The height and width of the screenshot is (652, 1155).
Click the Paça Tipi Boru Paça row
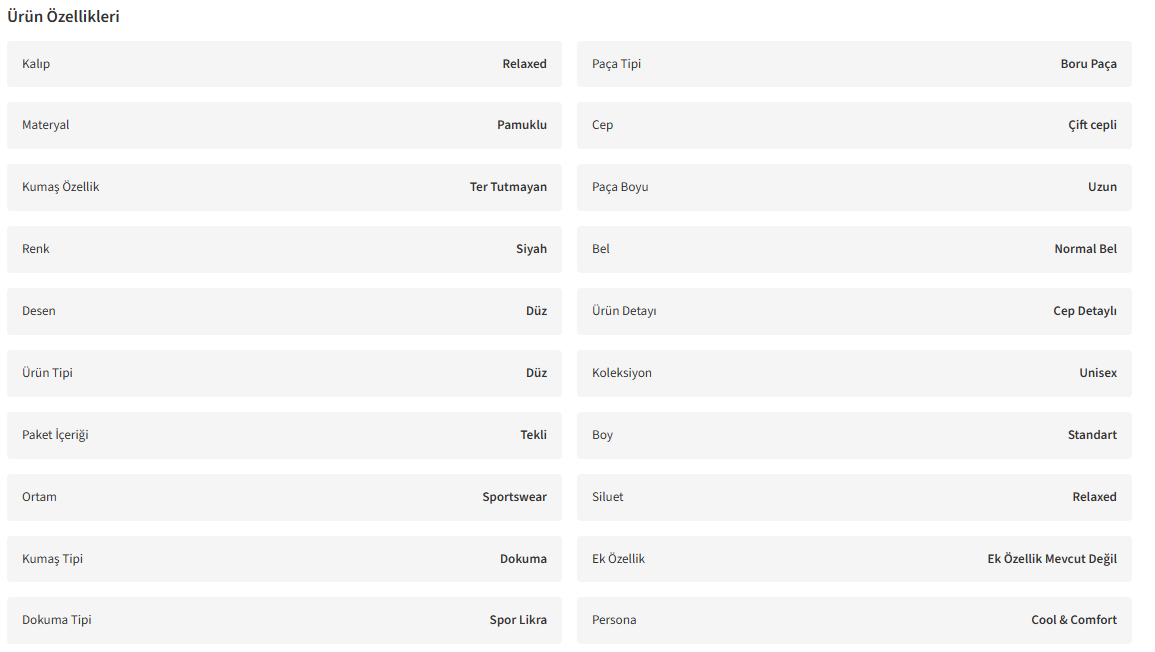coord(854,64)
